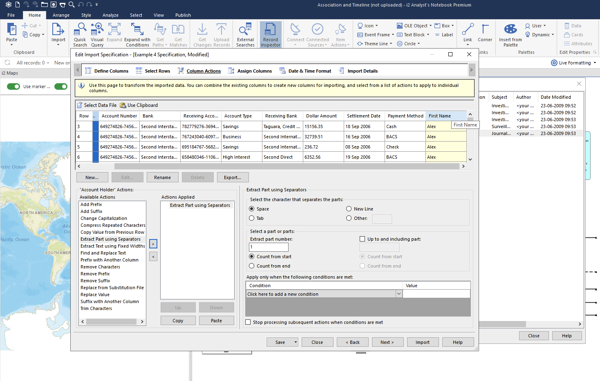
Task: Select the Other separator option
Action: (349, 218)
